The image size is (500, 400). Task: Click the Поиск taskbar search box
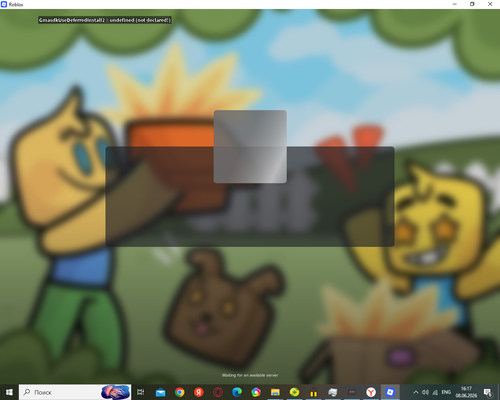coord(75,392)
